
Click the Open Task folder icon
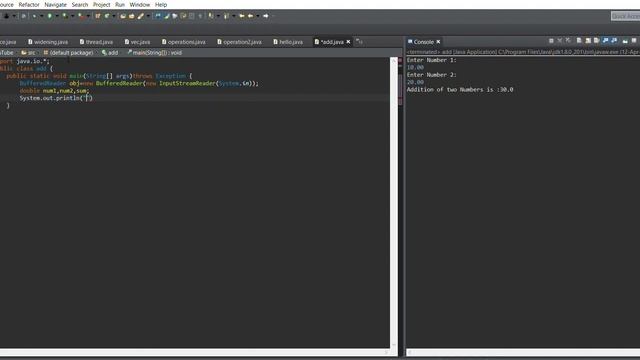coord(131,16)
